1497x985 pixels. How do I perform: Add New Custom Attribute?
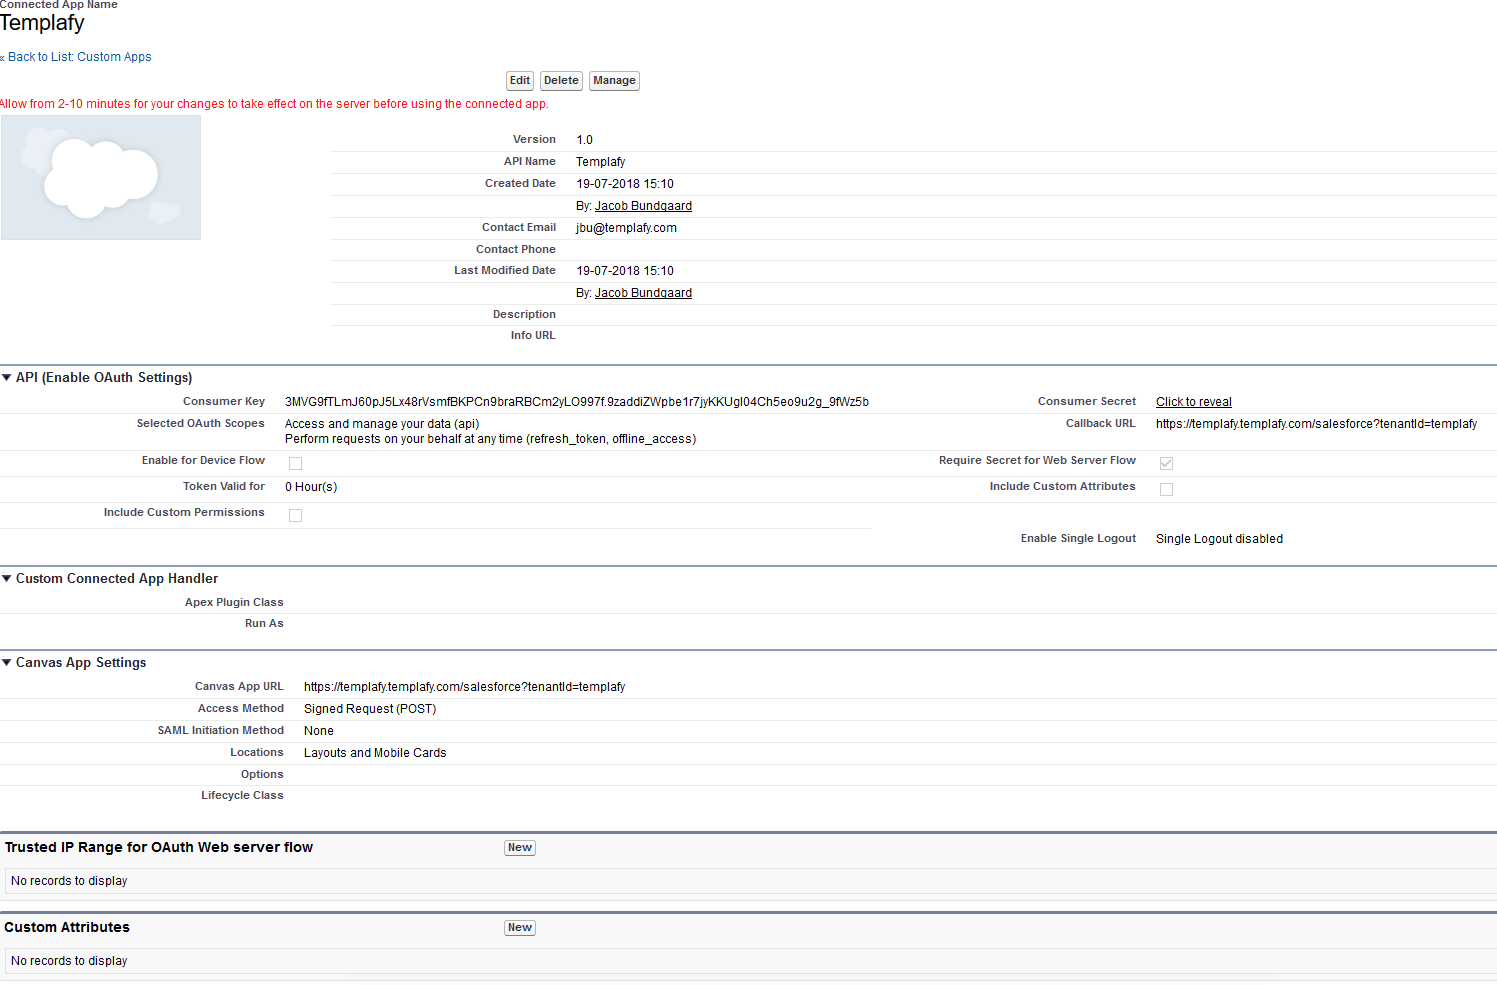tap(520, 928)
